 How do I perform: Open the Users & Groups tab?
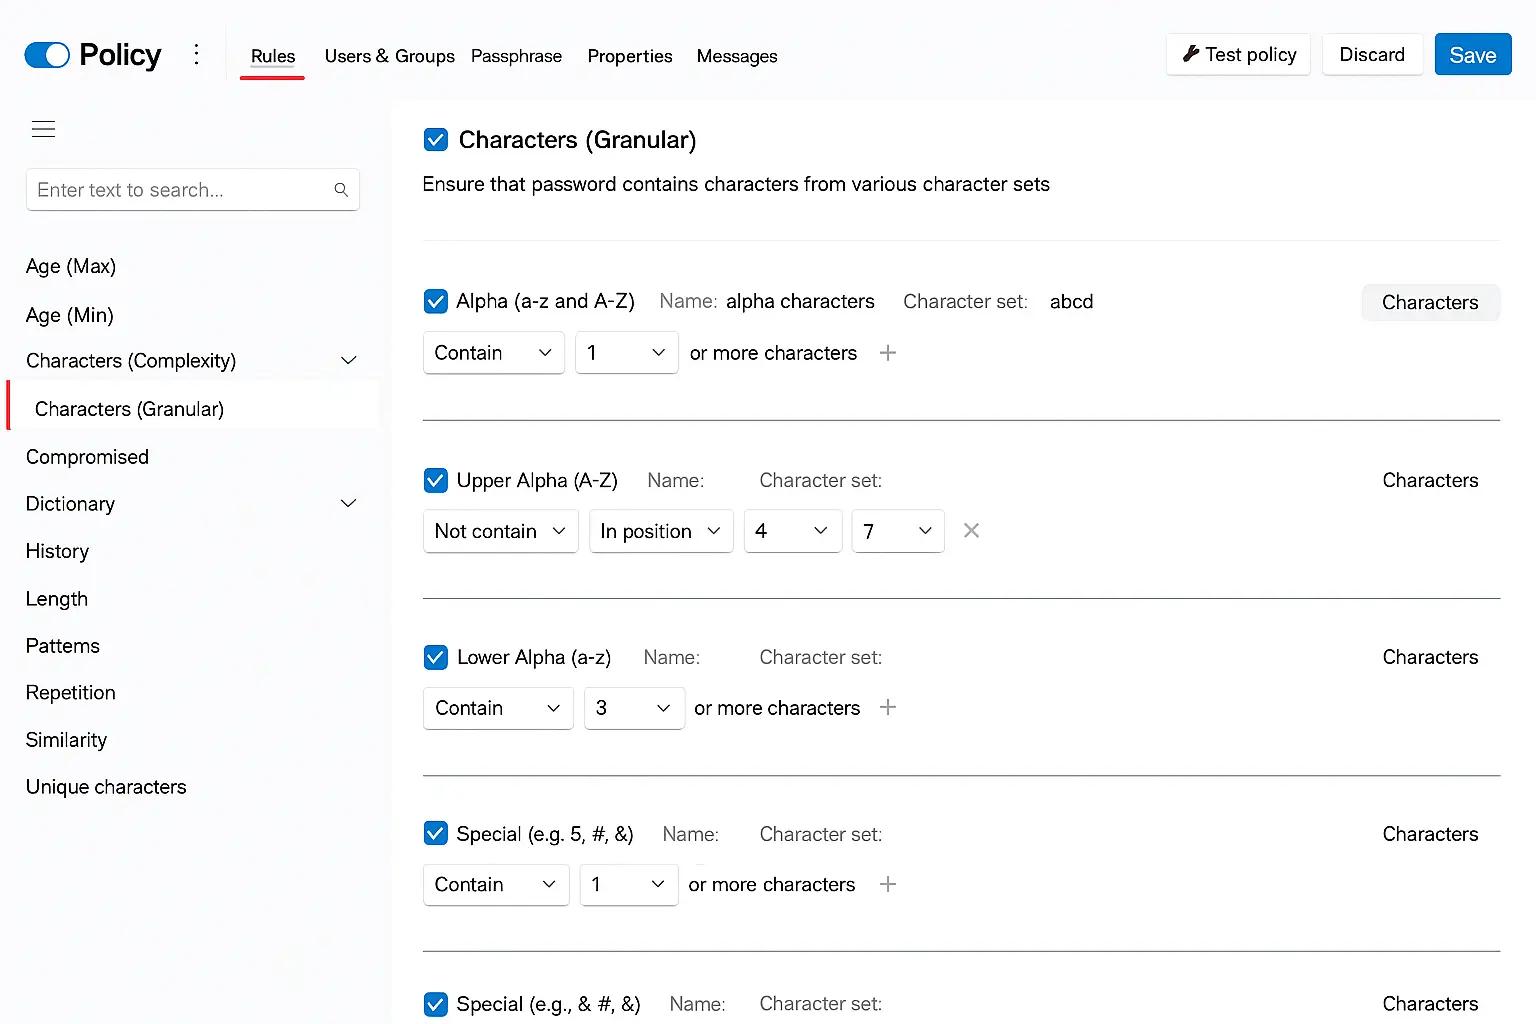tap(390, 56)
